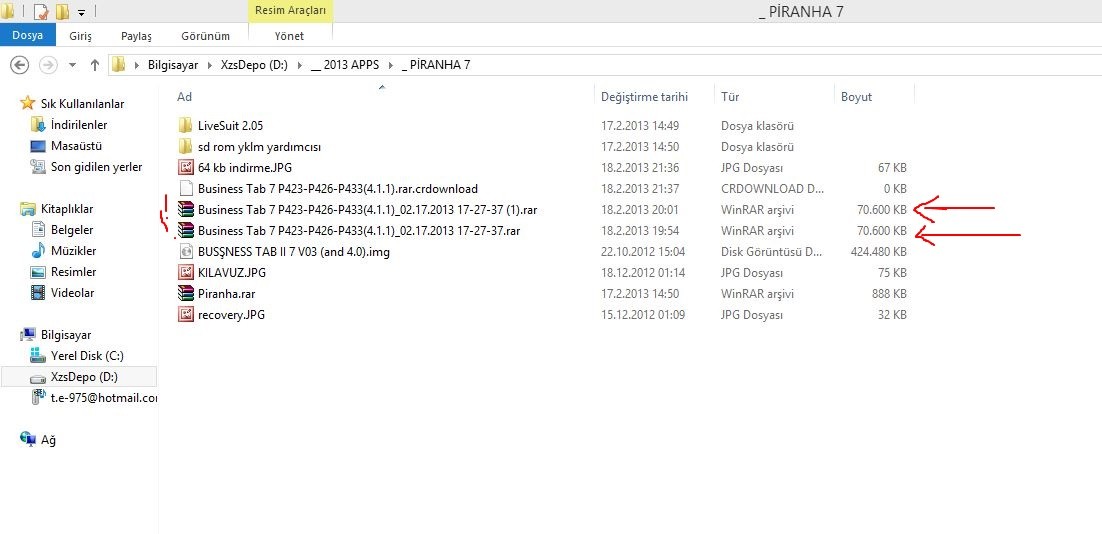The width and height of the screenshot is (1102, 534).
Task: Select Bilgisayar in the navigation pane
Action: (x=66, y=335)
